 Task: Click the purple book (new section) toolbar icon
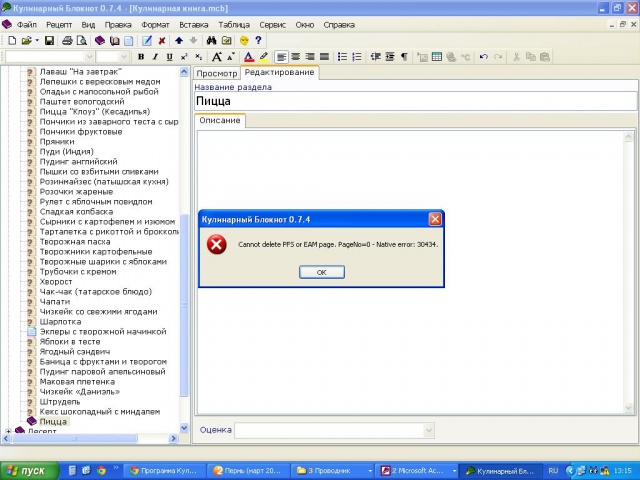tap(100, 40)
